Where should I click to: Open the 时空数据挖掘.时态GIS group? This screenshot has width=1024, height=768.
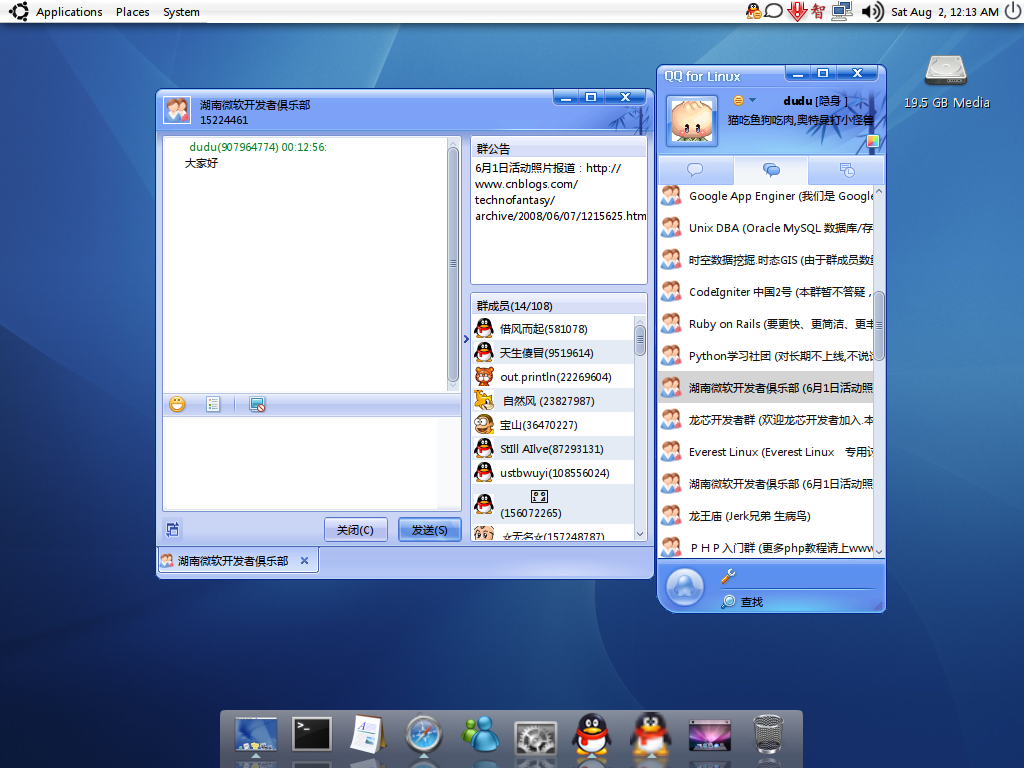coord(766,260)
